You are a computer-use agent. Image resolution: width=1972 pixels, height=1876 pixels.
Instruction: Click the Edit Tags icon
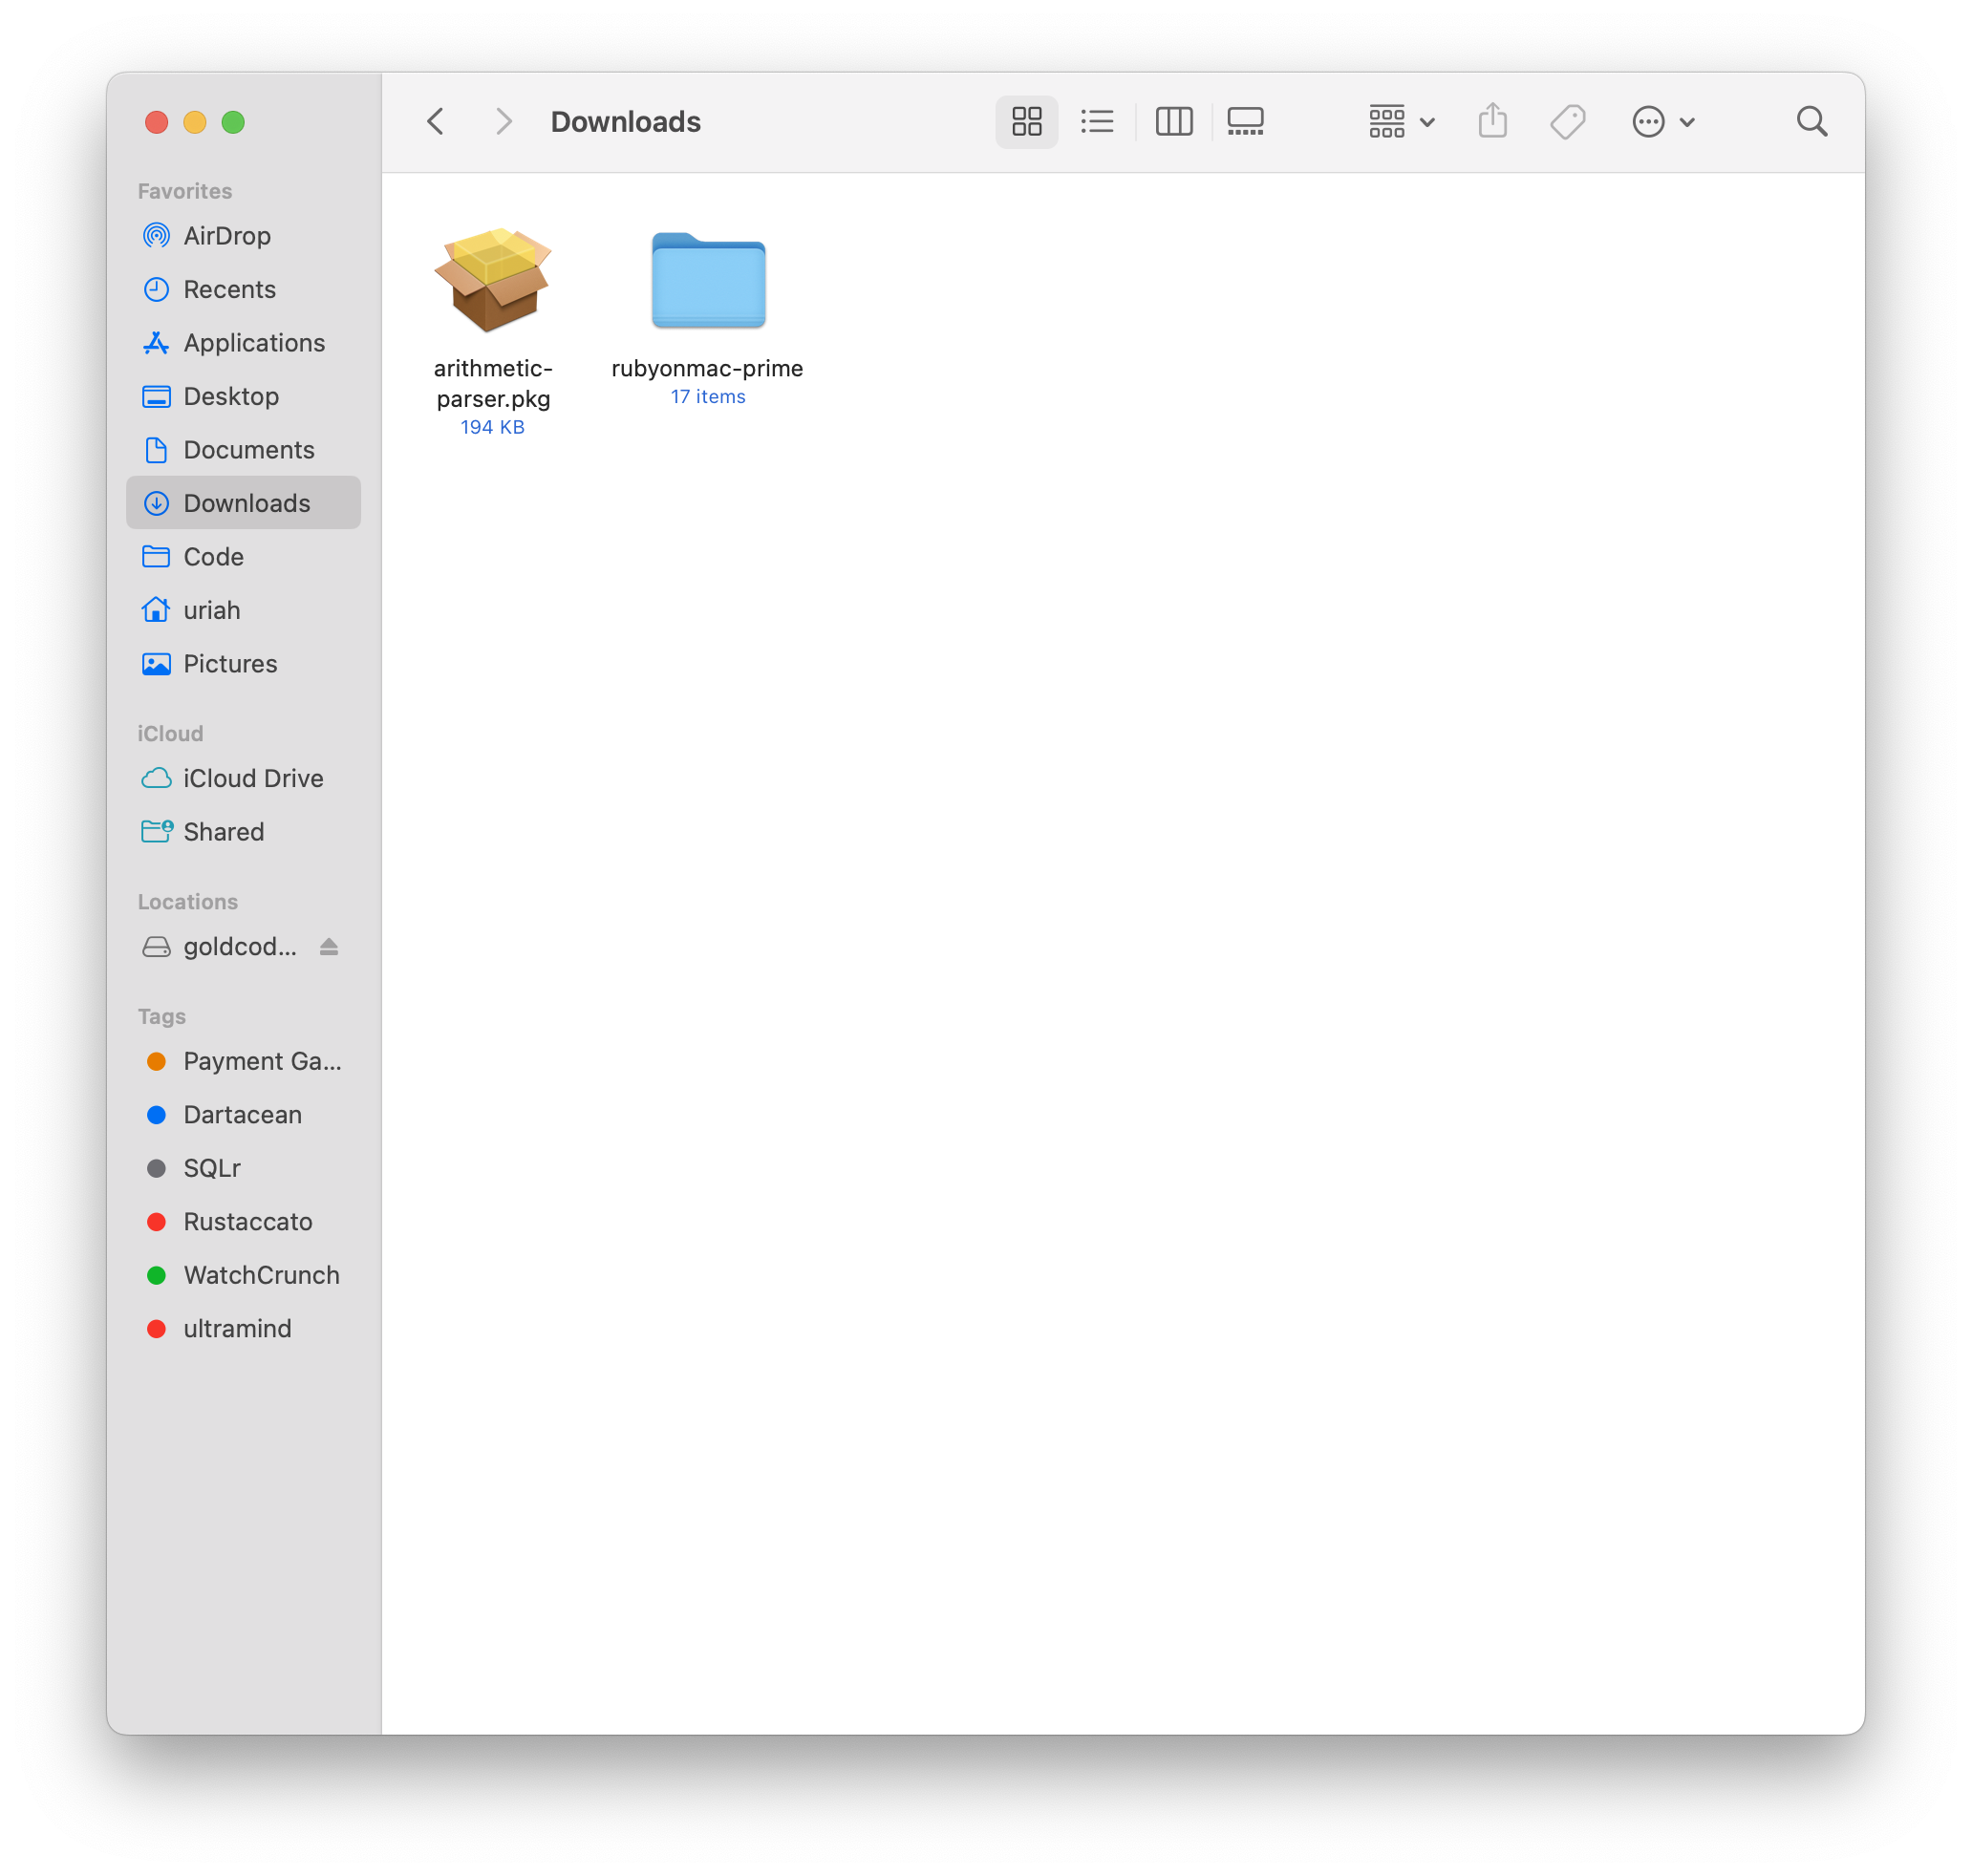tap(1567, 122)
